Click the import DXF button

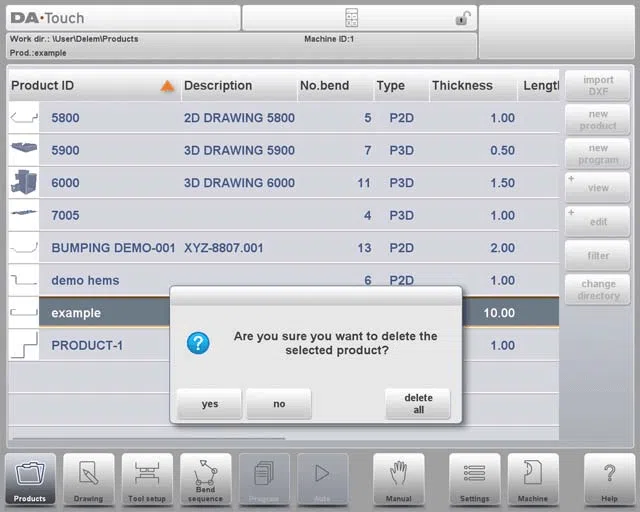(598, 86)
